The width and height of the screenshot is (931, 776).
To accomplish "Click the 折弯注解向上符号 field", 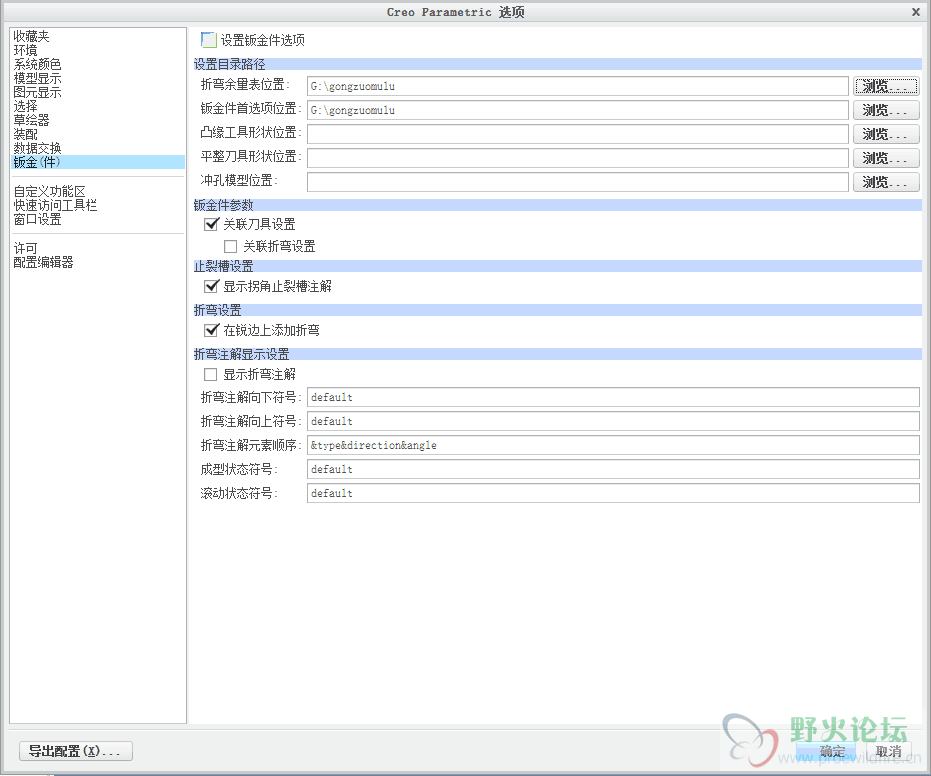I will click(613, 421).
